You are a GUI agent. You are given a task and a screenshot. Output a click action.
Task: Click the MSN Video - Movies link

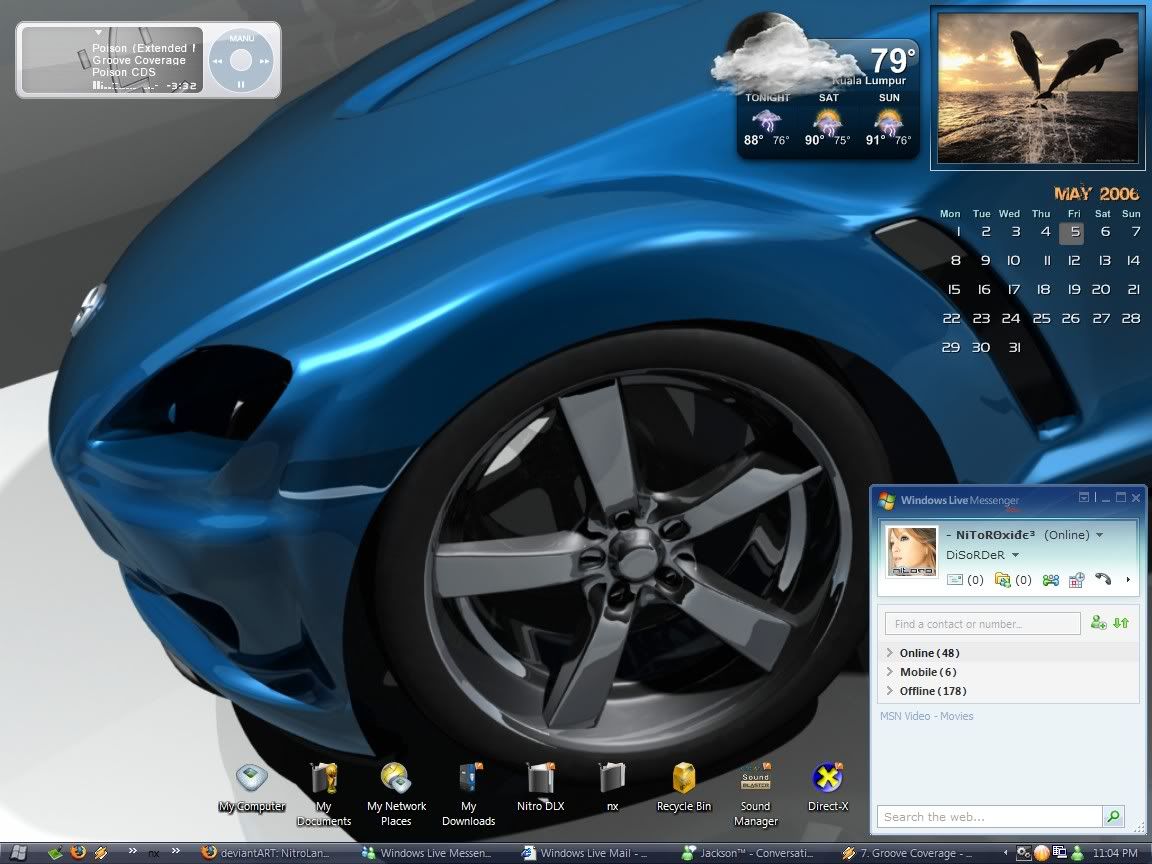(926, 716)
